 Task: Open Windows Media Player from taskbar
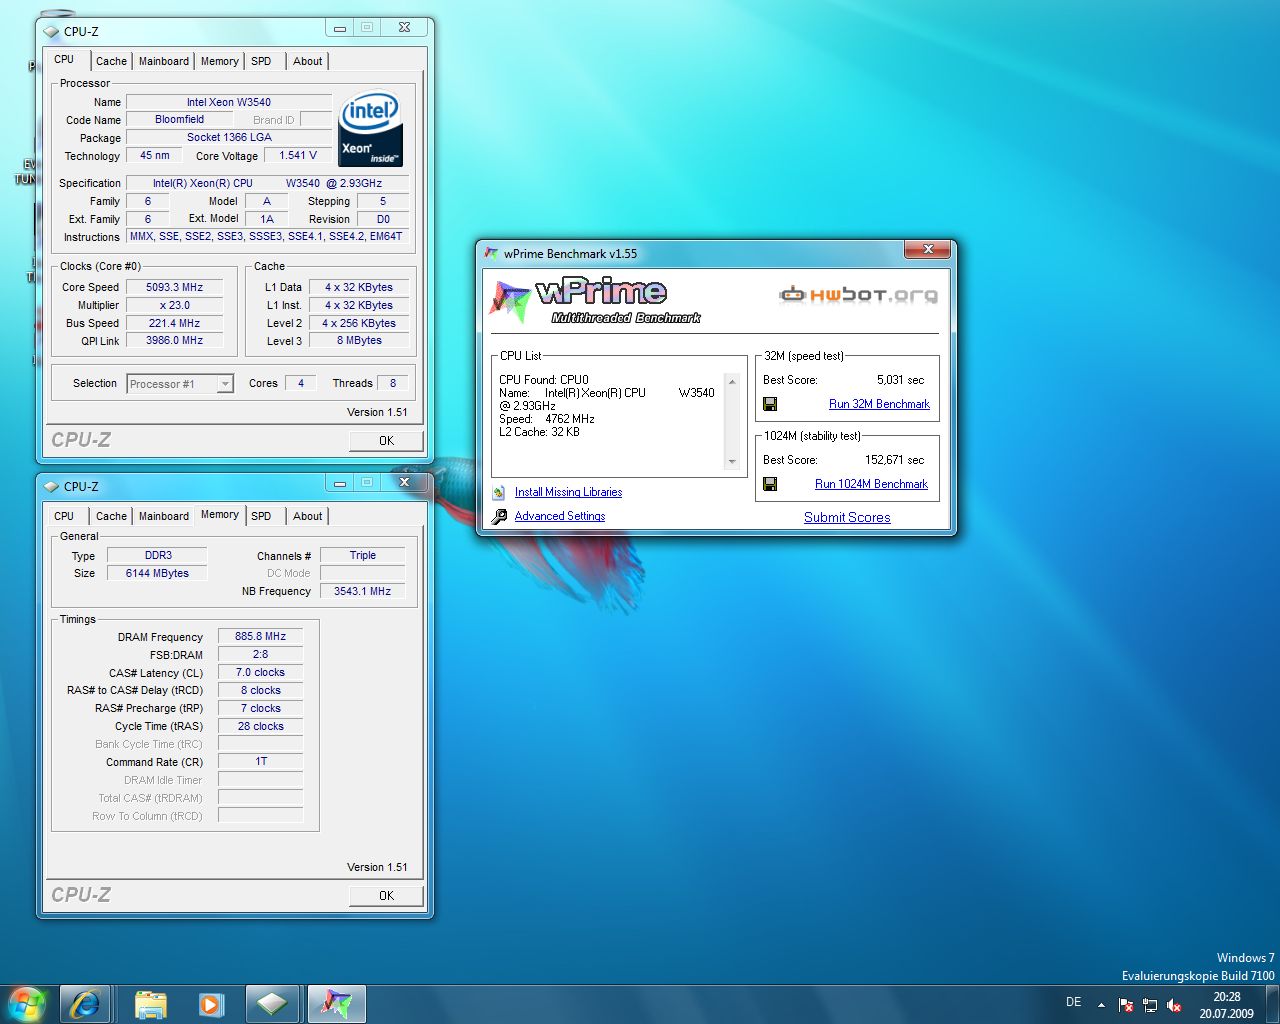211,1004
